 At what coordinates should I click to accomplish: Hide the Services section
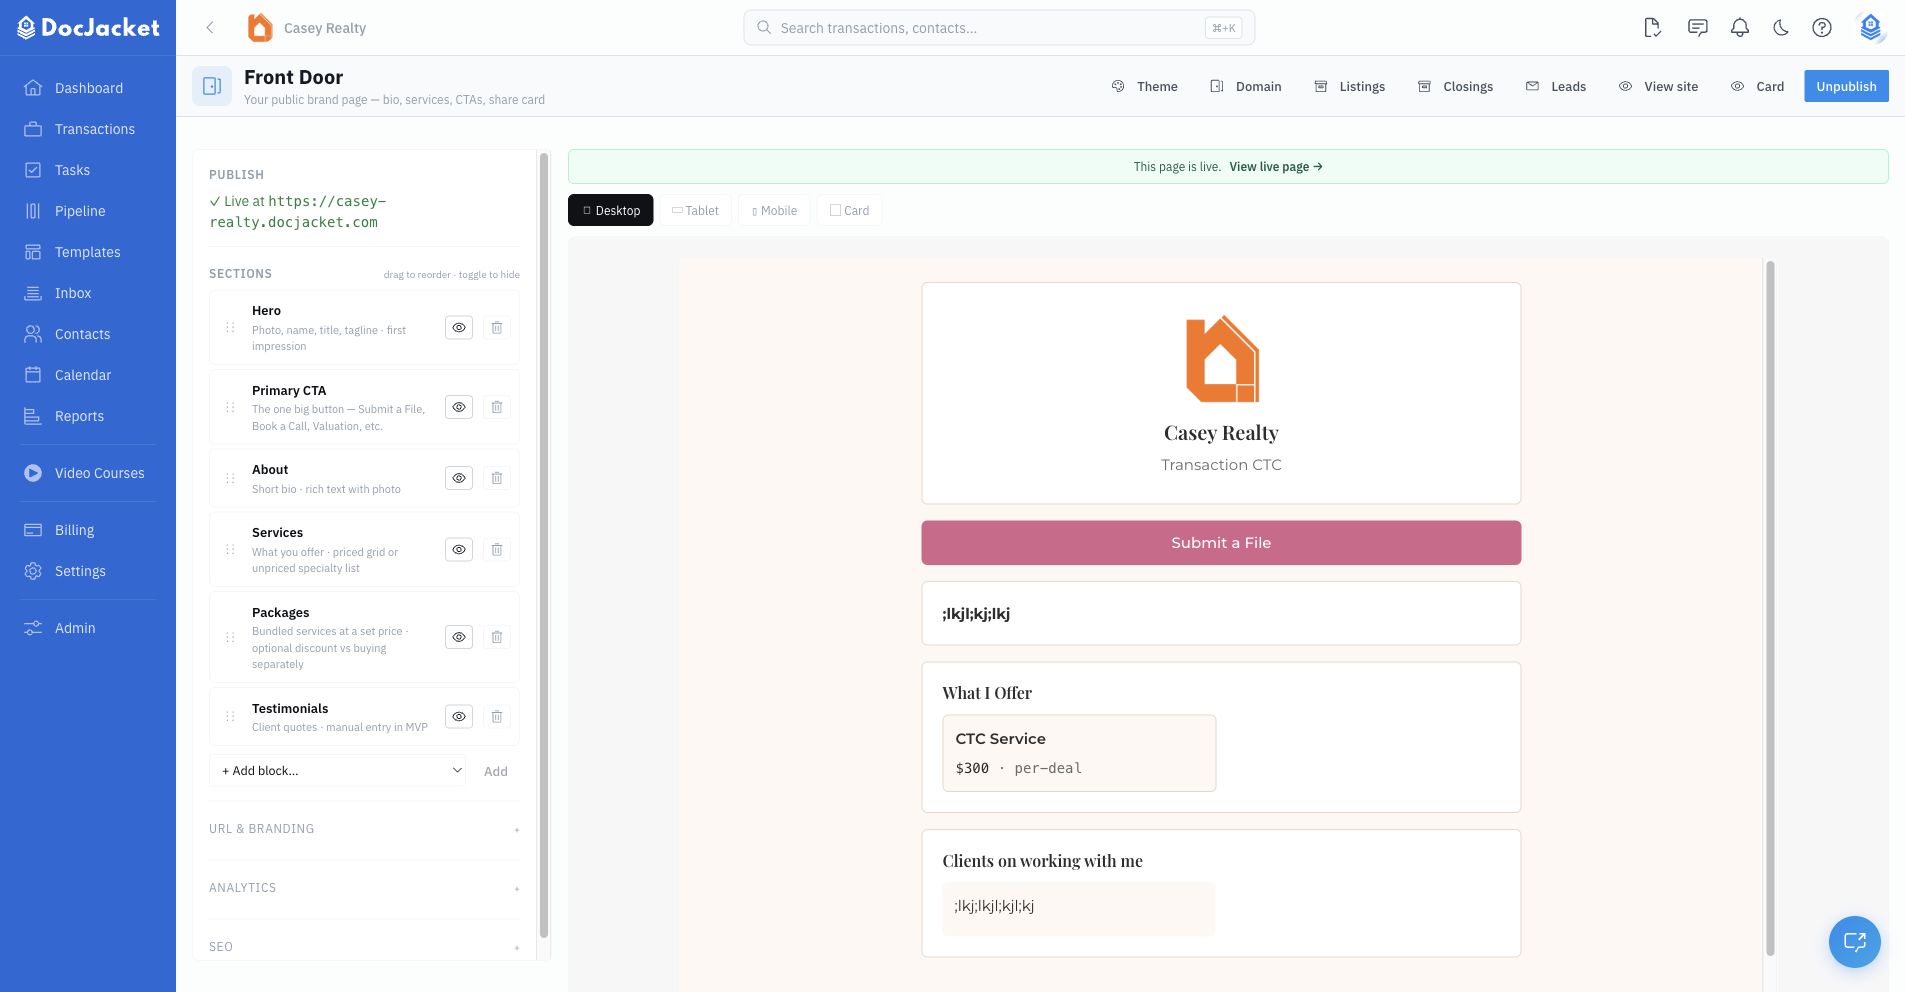point(459,550)
